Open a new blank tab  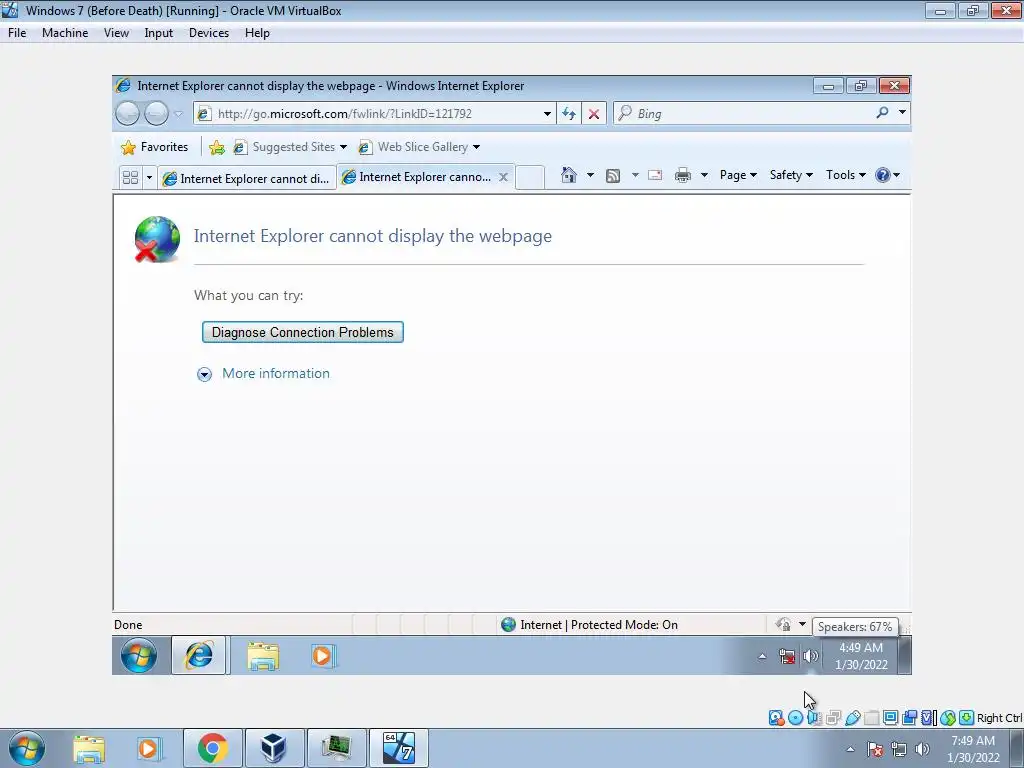click(530, 177)
